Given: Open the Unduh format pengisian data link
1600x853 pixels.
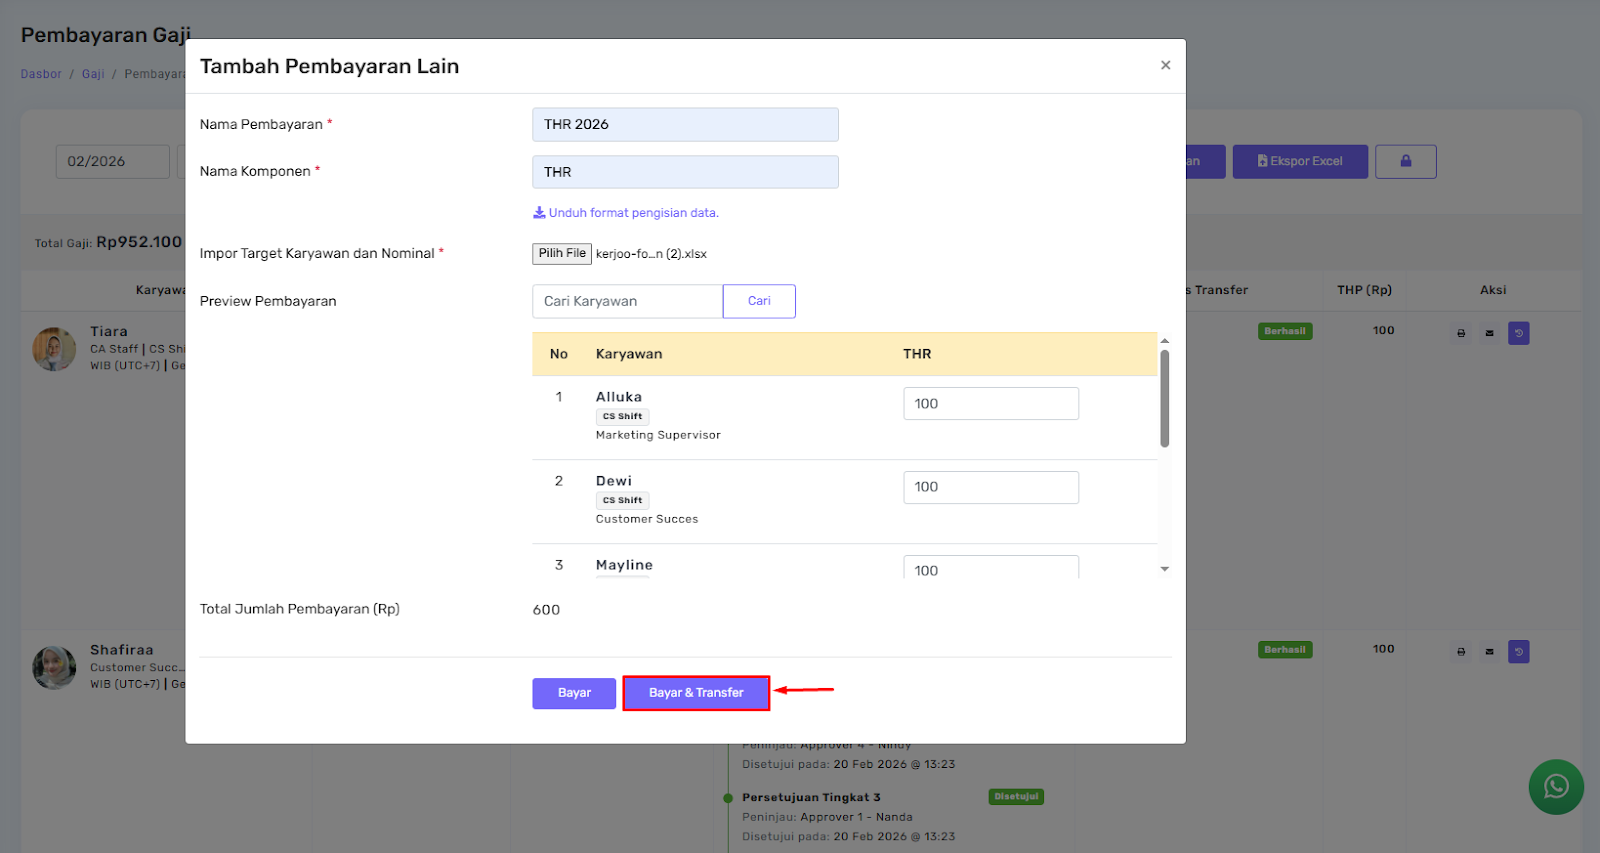Looking at the screenshot, I should pos(626,213).
